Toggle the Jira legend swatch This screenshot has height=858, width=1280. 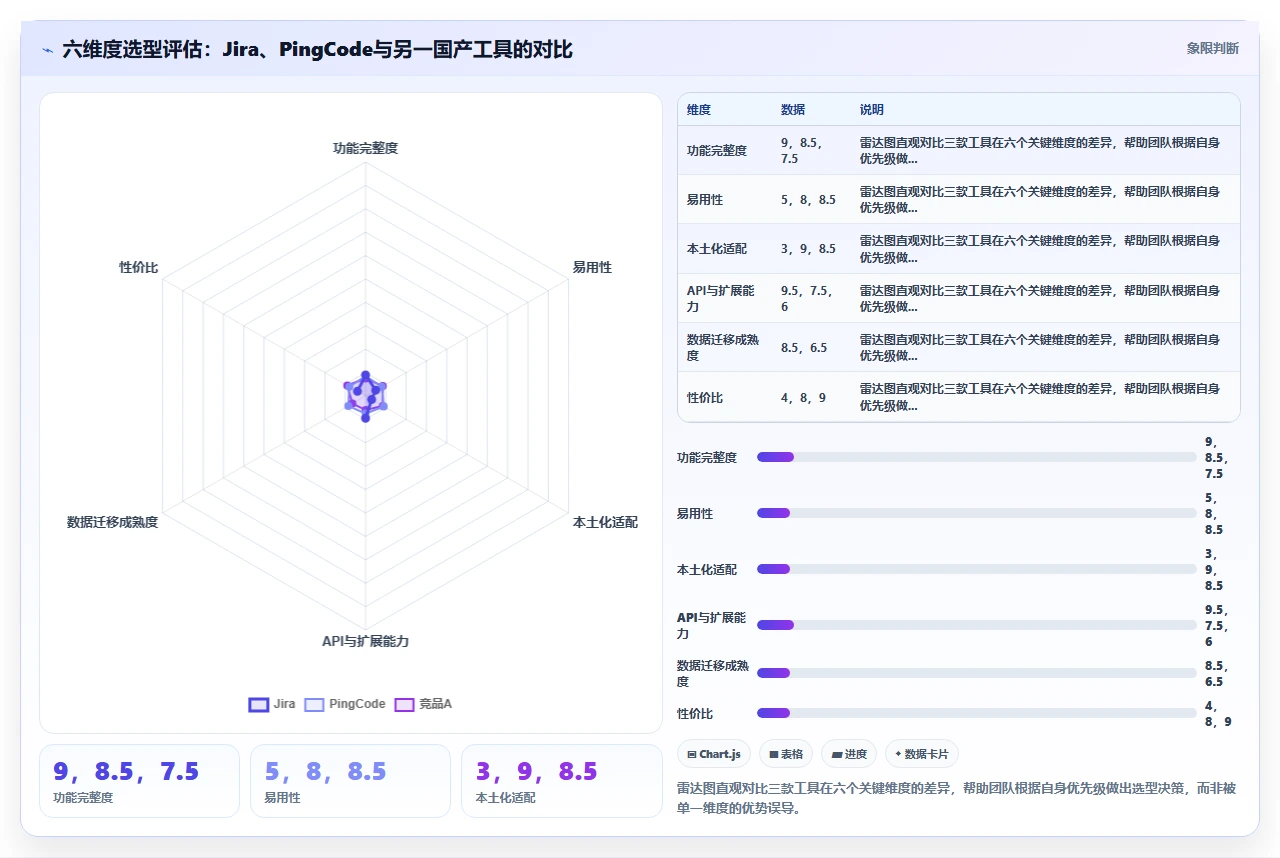pyautogui.click(x=259, y=704)
